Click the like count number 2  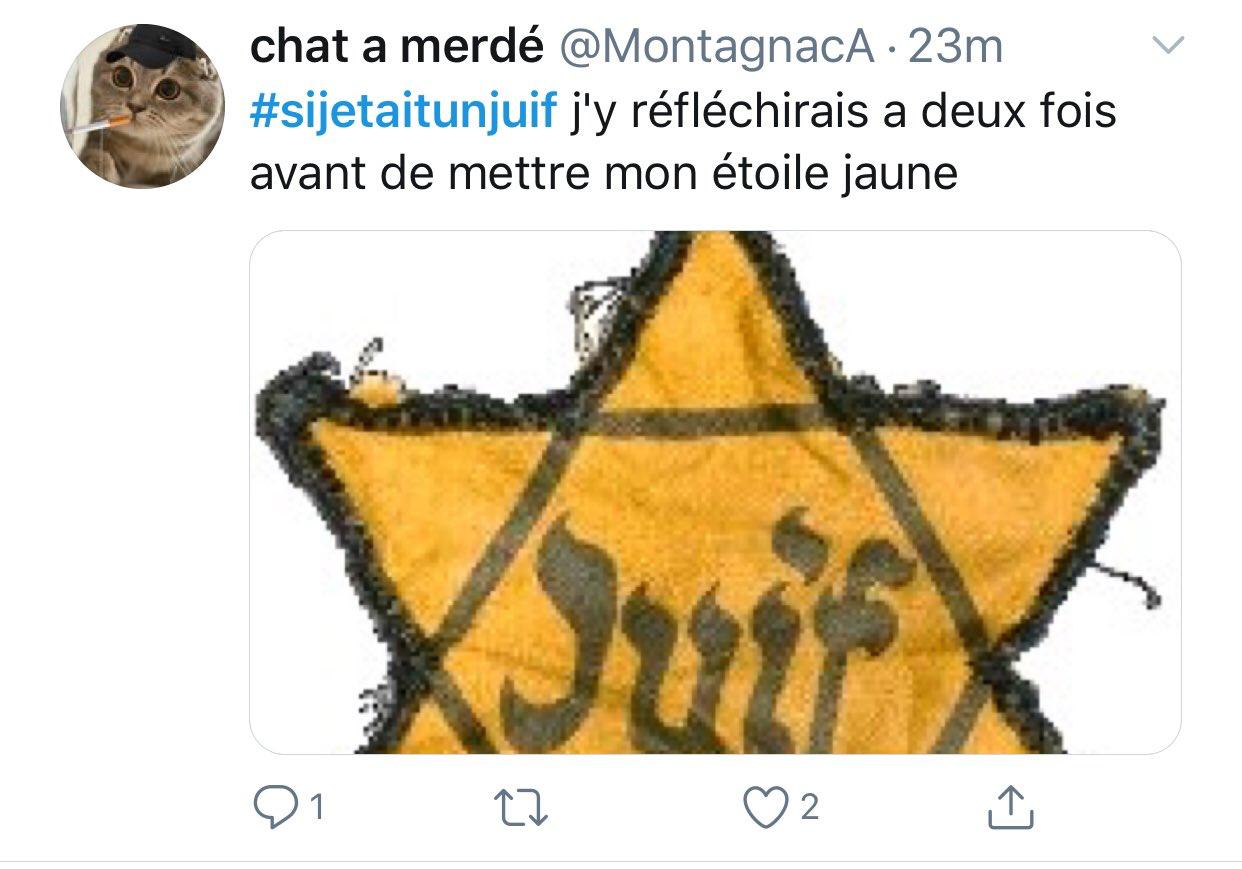click(x=809, y=807)
